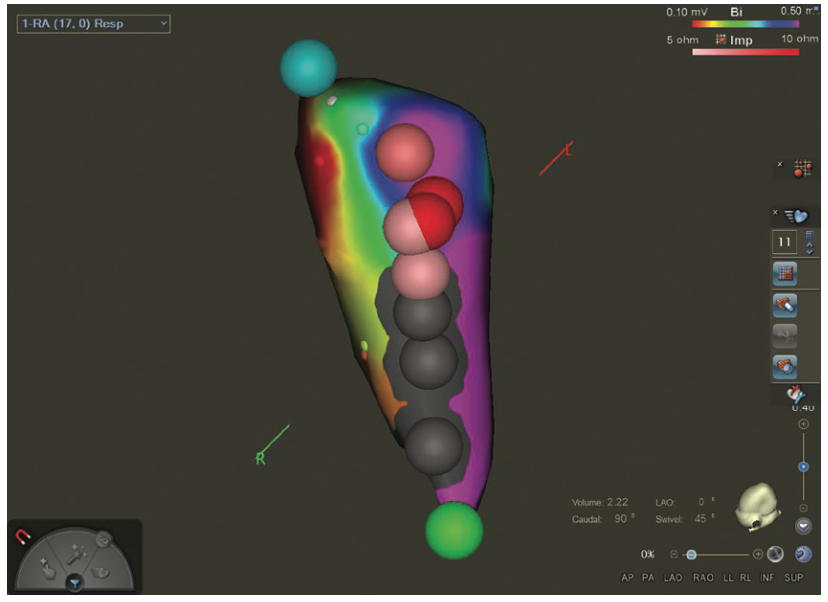
Task: Click the small heart-and-tool icon below the sidebar
Action: (x=793, y=393)
